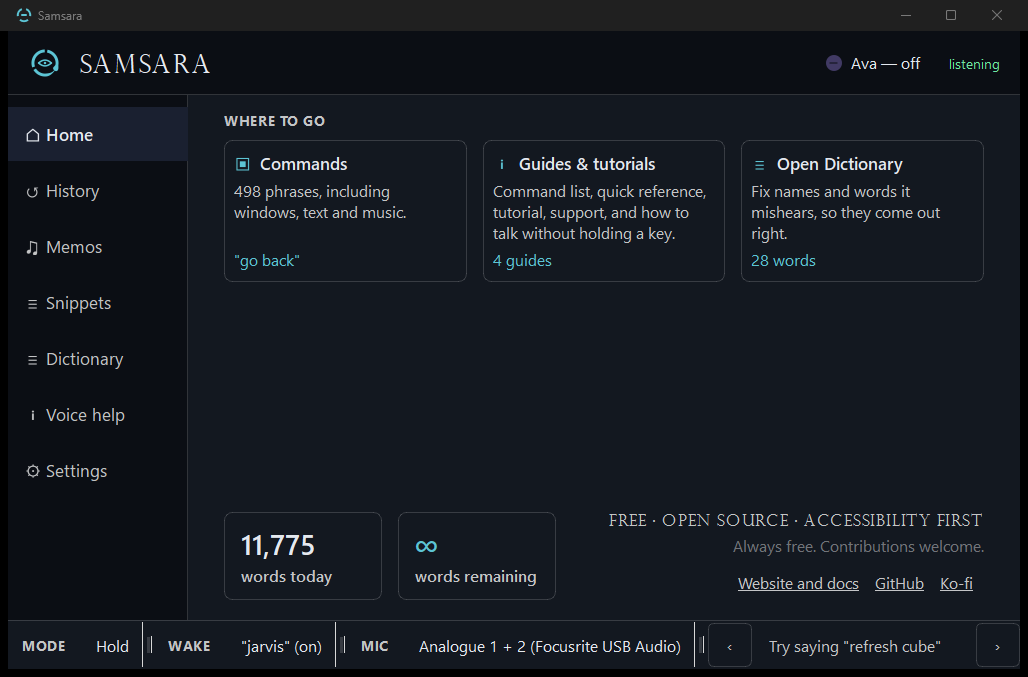Click the Dictionary list icon in sidebar

(32, 360)
